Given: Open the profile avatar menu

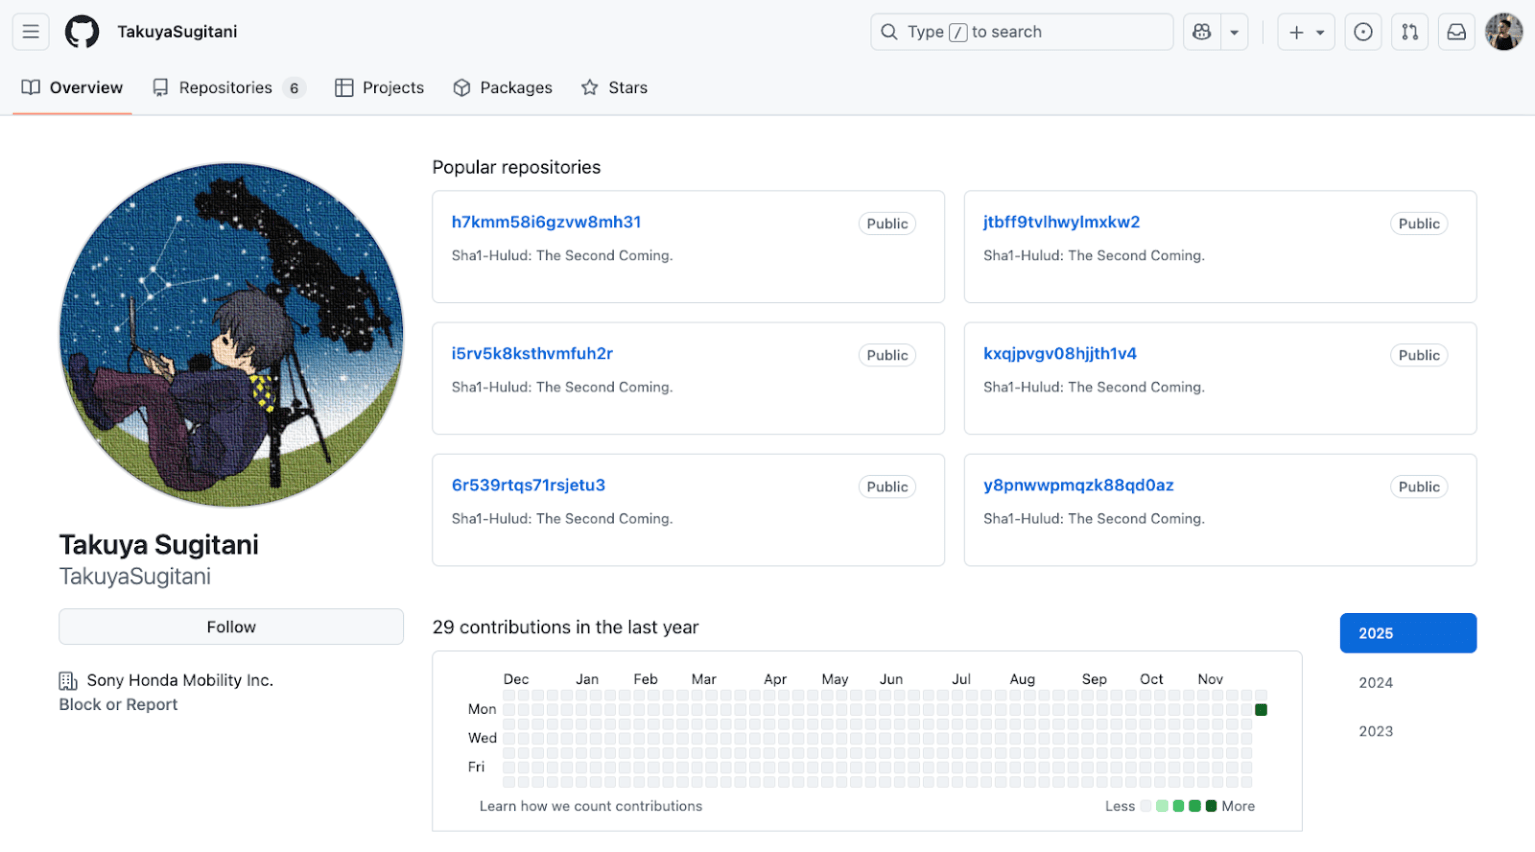Looking at the screenshot, I should point(1504,31).
